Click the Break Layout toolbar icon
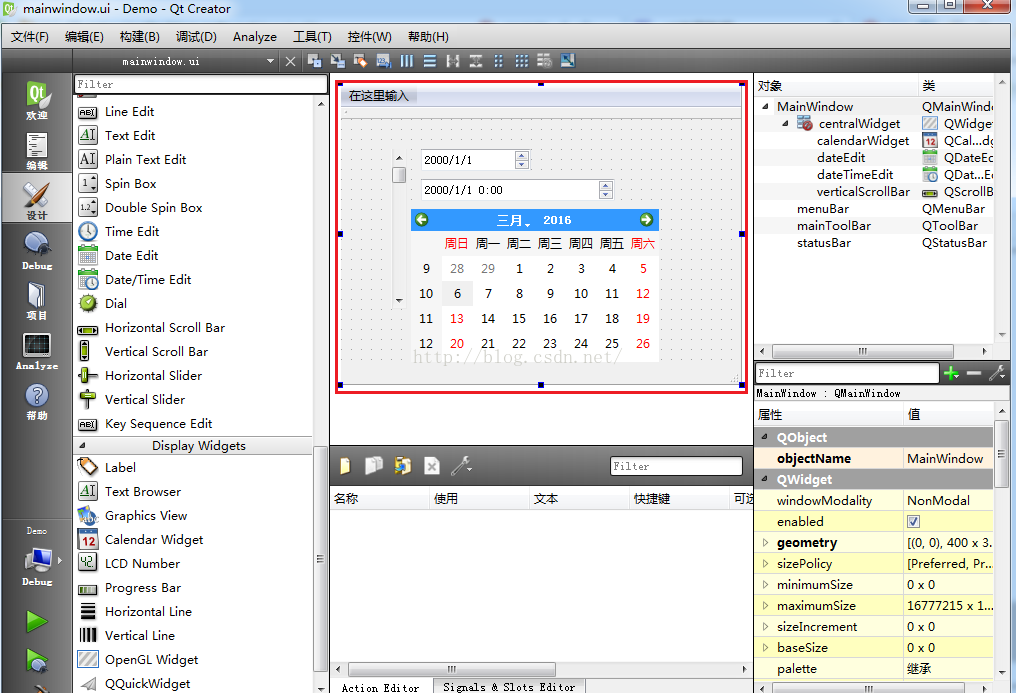Image resolution: width=1016 pixels, height=693 pixels. 544,61
